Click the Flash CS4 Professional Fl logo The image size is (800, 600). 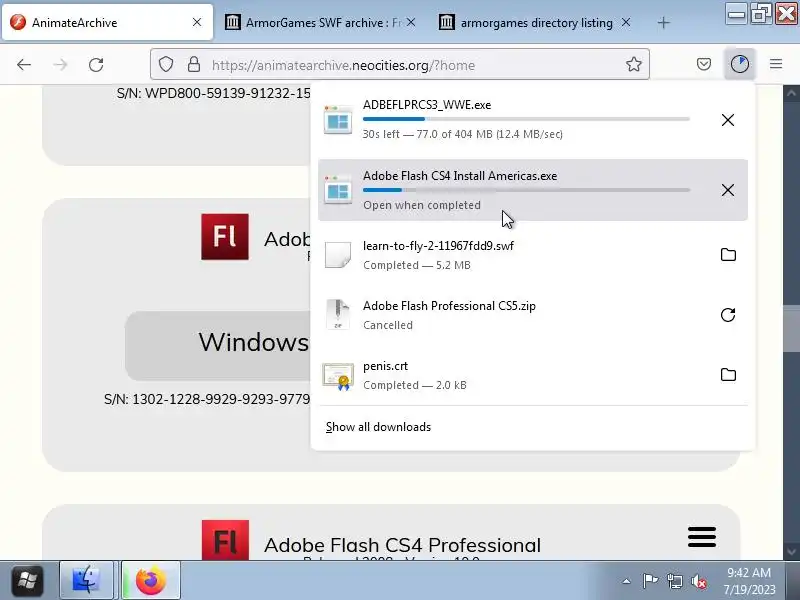click(x=225, y=540)
